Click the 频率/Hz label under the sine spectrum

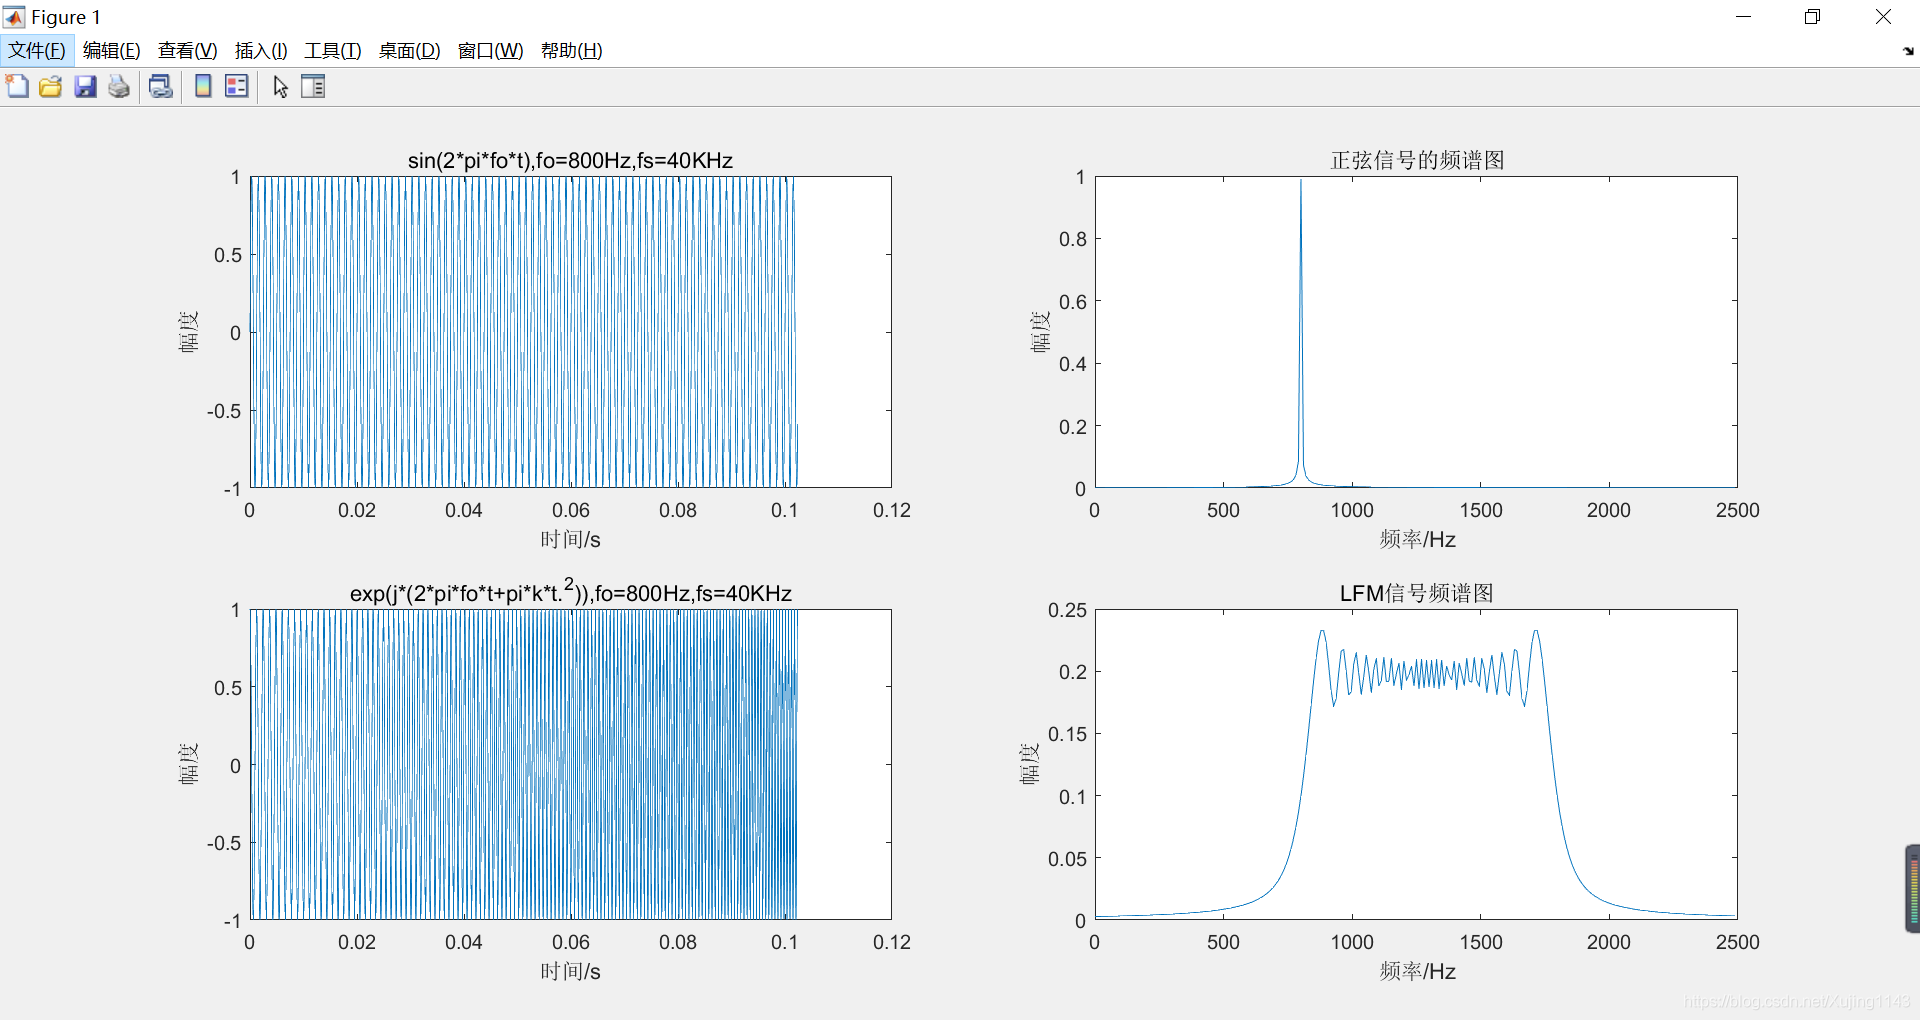point(1417,540)
